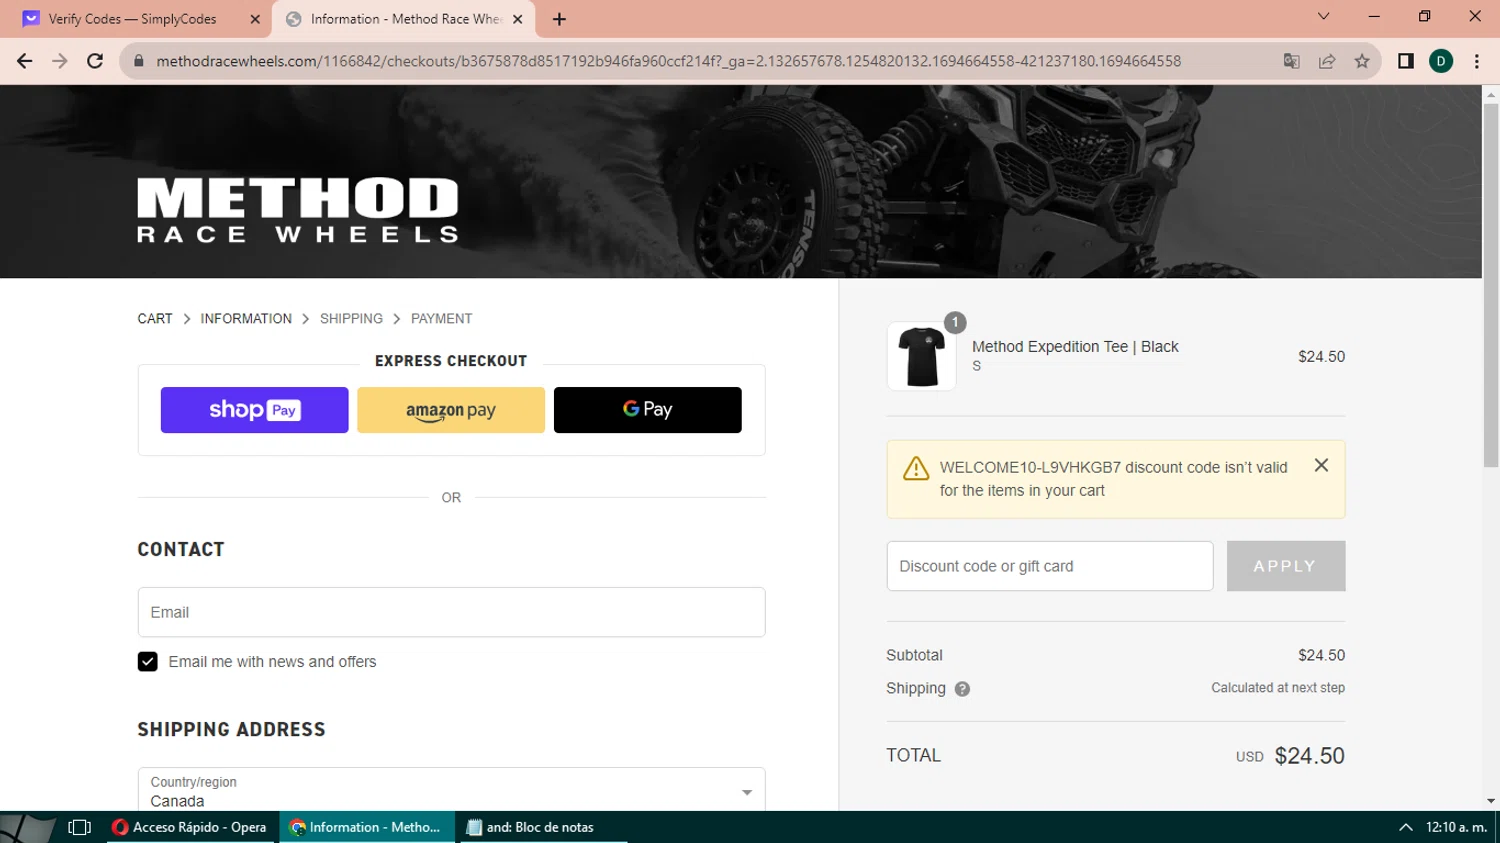Go to CART breadcrumb

[155, 318]
